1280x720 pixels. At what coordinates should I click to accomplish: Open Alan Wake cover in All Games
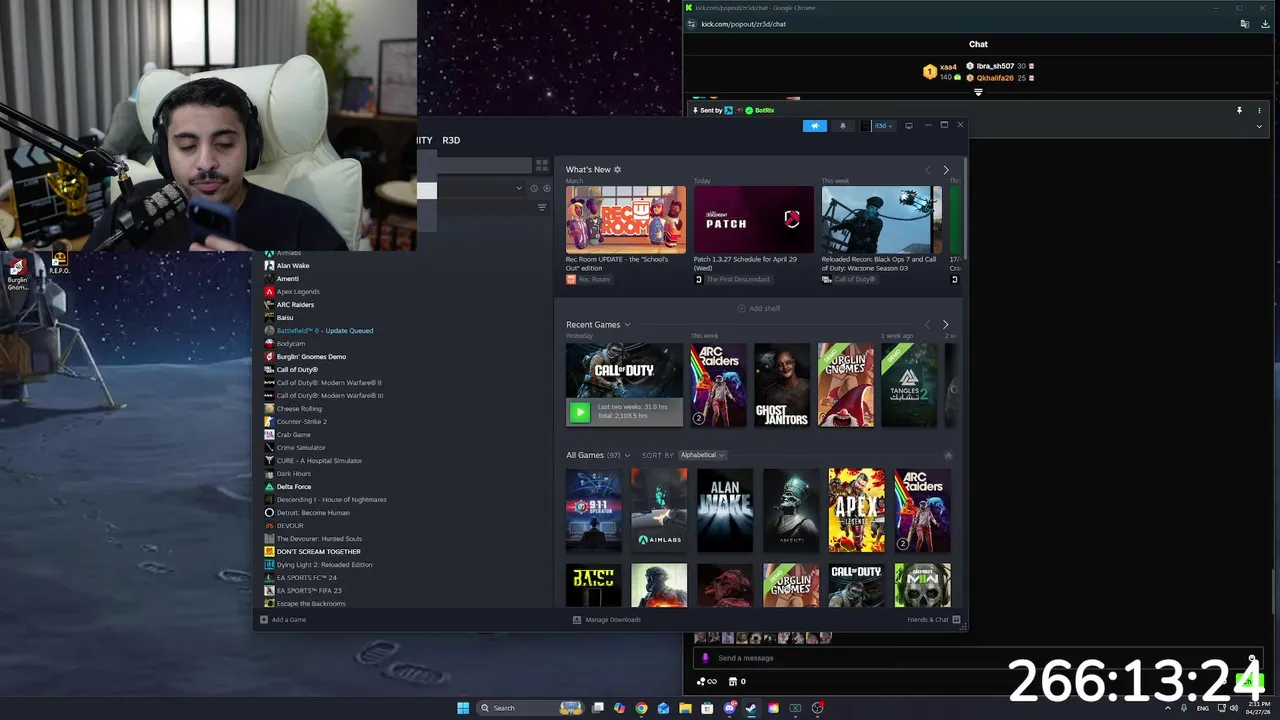pos(725,510)
